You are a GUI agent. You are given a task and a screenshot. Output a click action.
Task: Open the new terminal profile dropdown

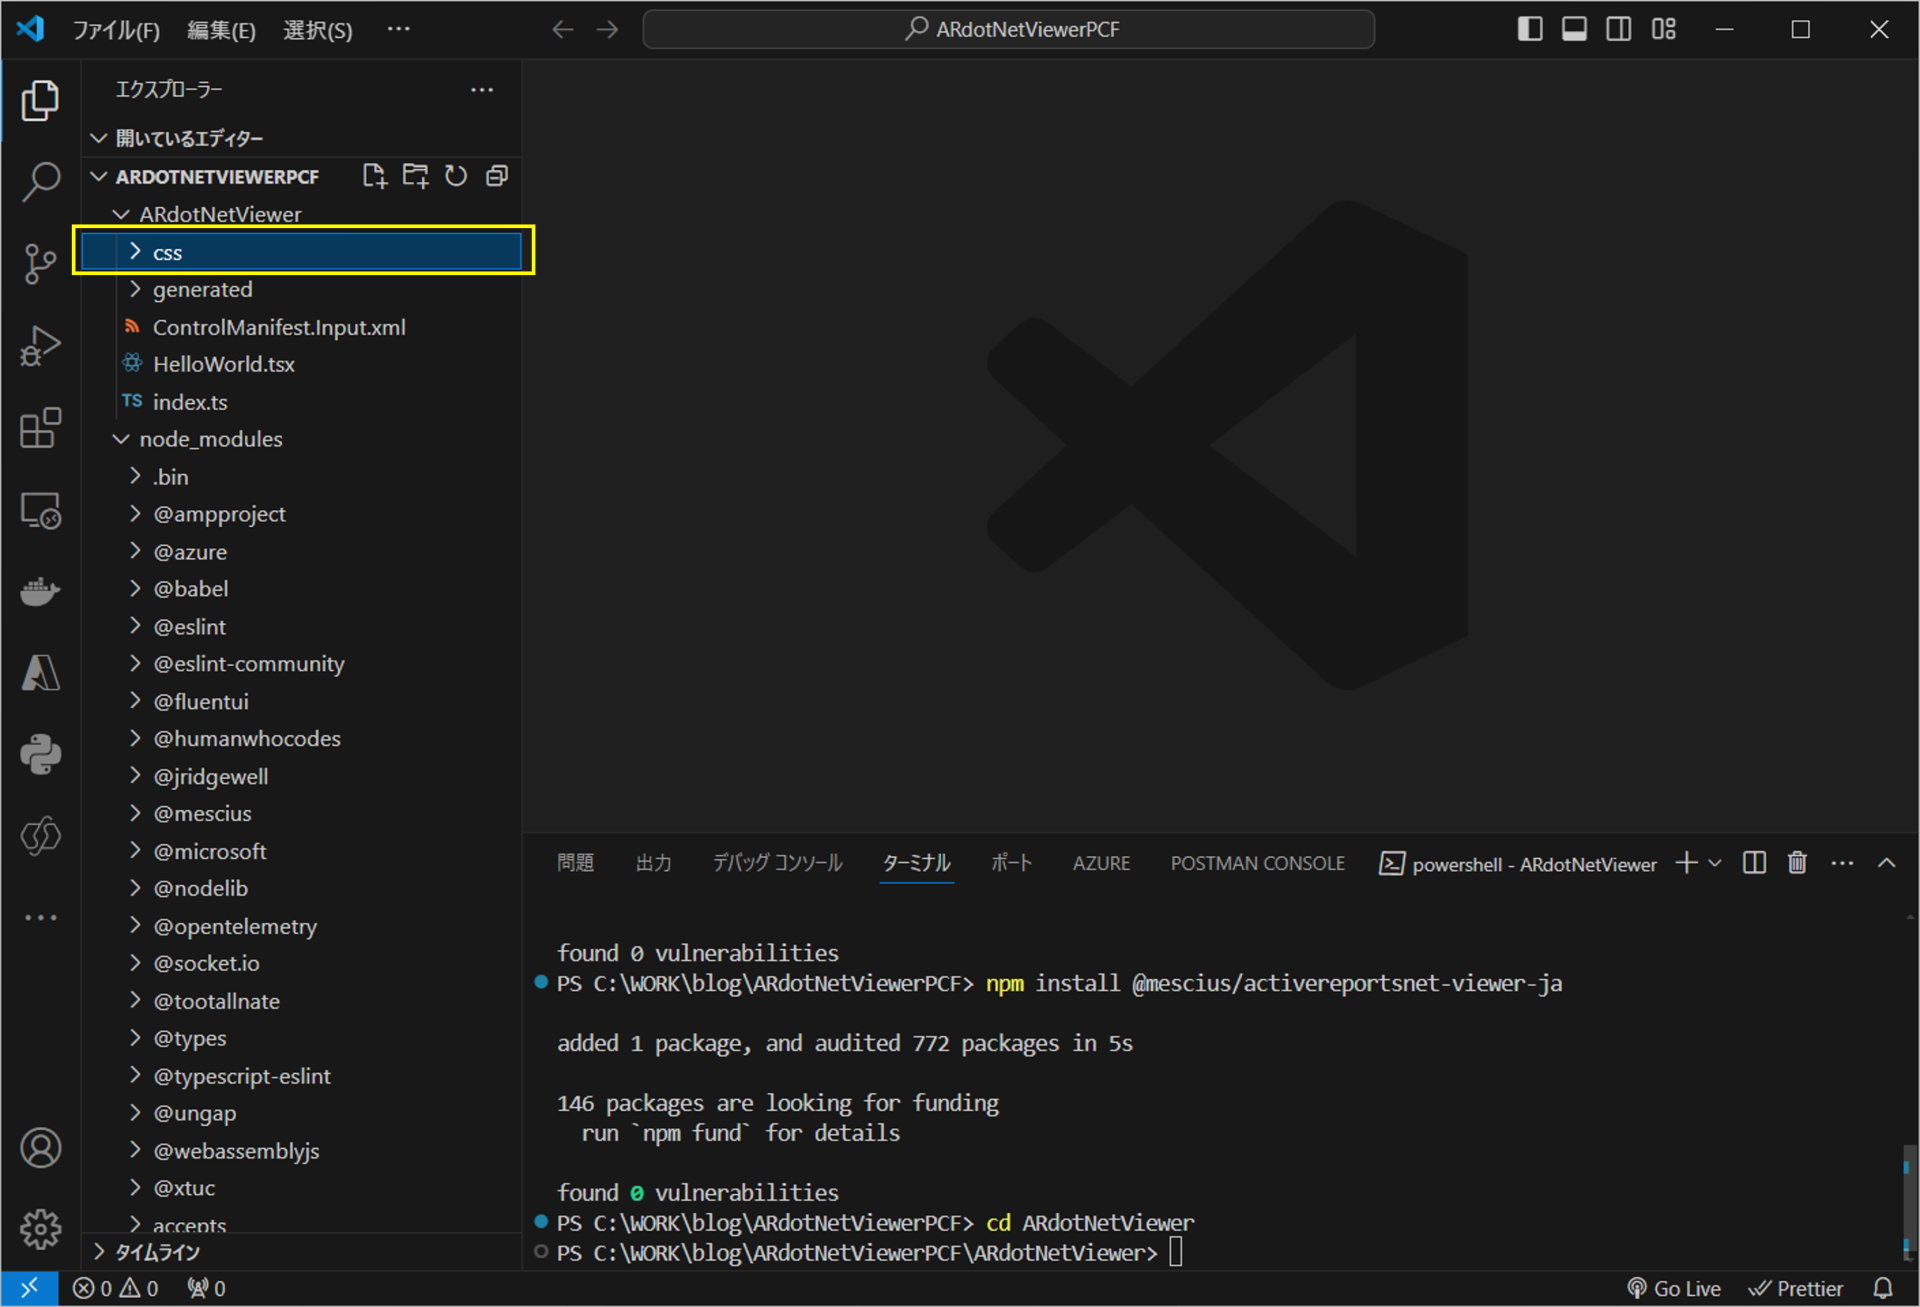click(1715, 863)
